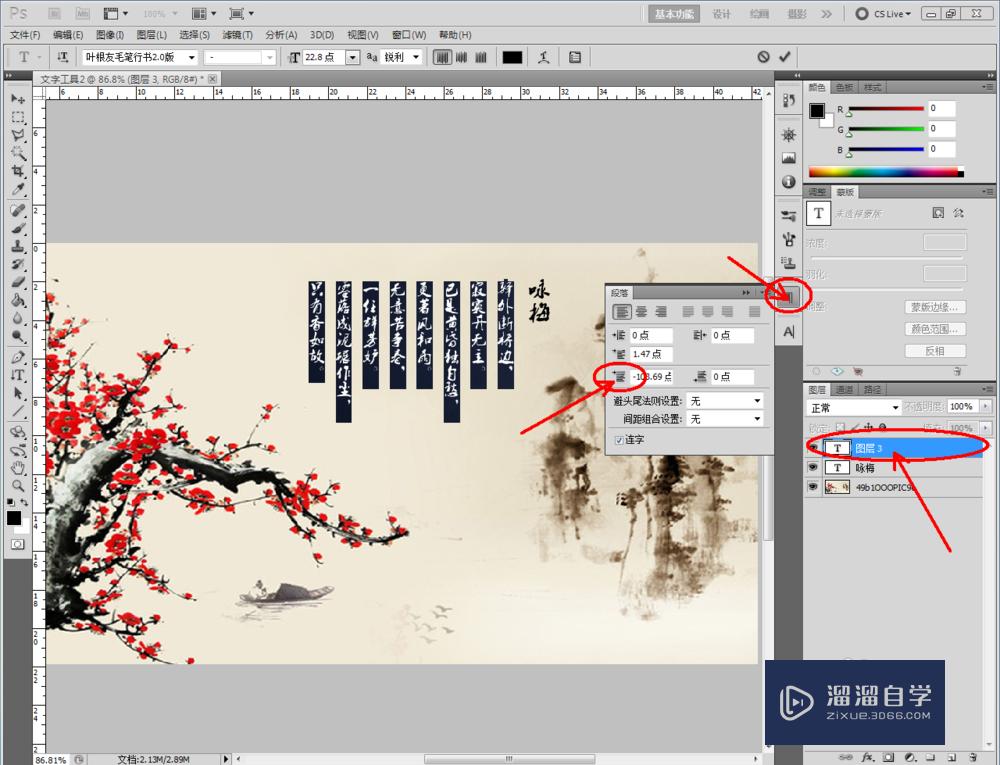Viewport: 1000px width, 765px height.
Task: Open the layer opacity slider arrow
Action: [986, 407]
